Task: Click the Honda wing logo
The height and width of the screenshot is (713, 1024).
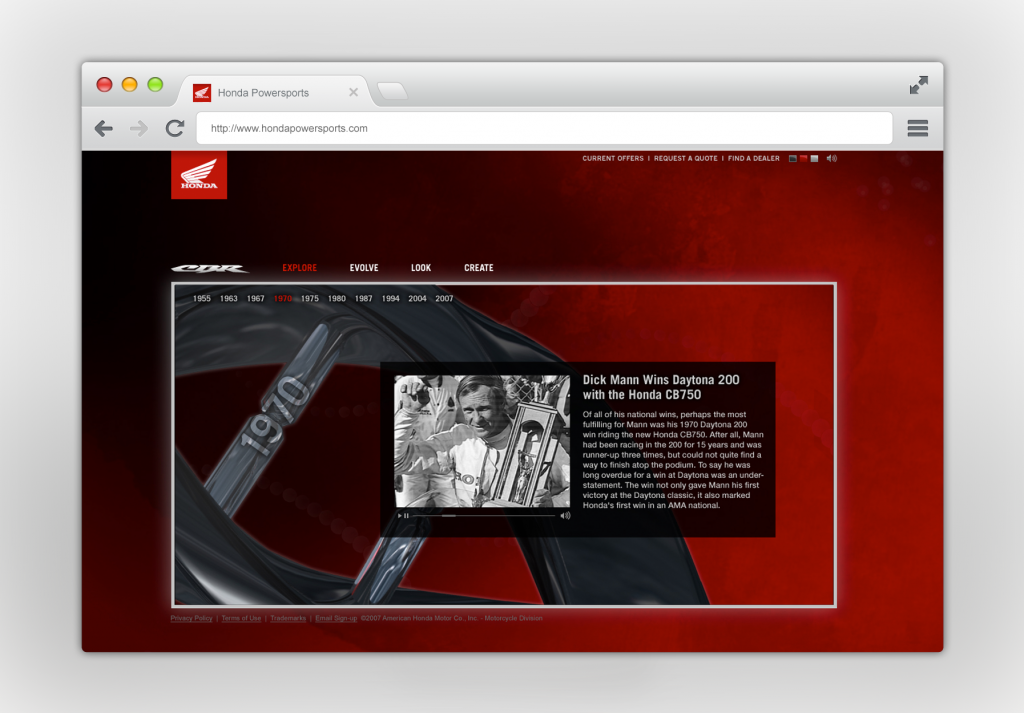Action: (199, 175)
